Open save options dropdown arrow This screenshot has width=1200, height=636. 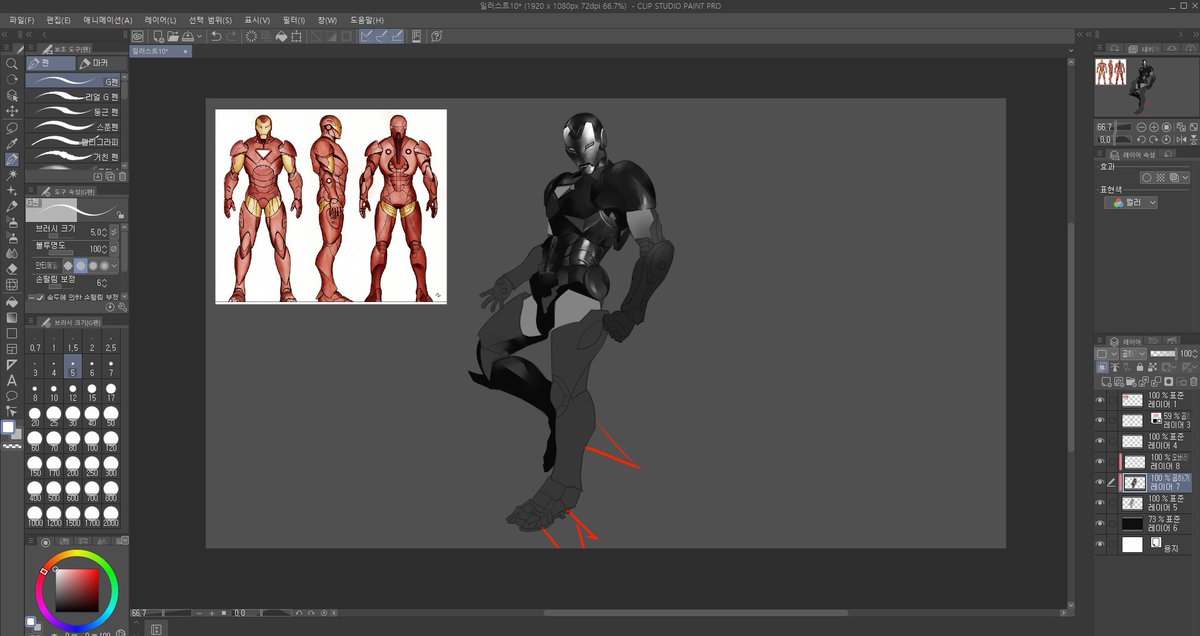(x=200, y=36)
